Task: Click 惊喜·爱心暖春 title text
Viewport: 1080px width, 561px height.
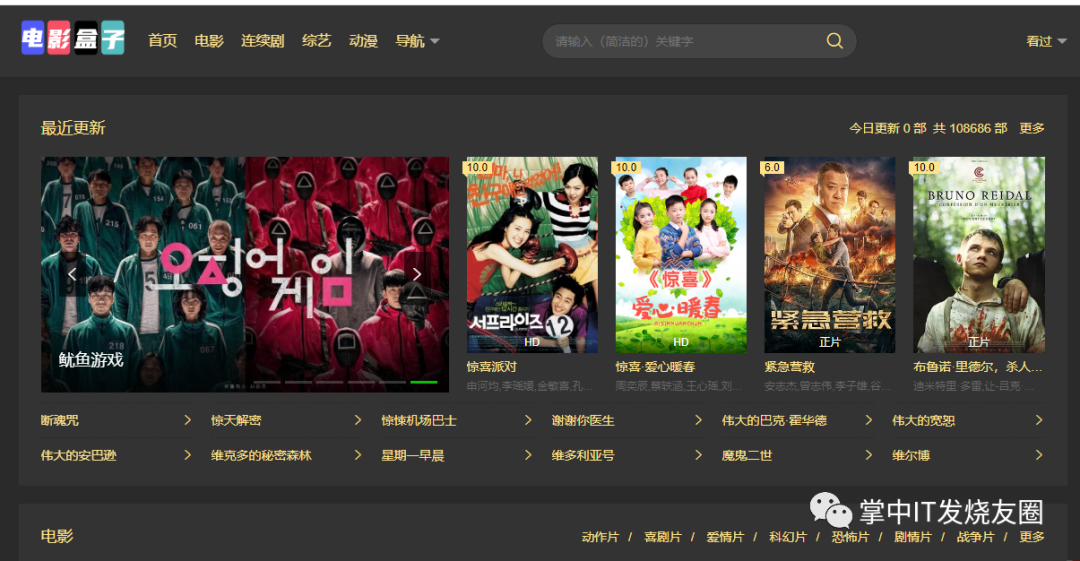Action: coord(655,367)
